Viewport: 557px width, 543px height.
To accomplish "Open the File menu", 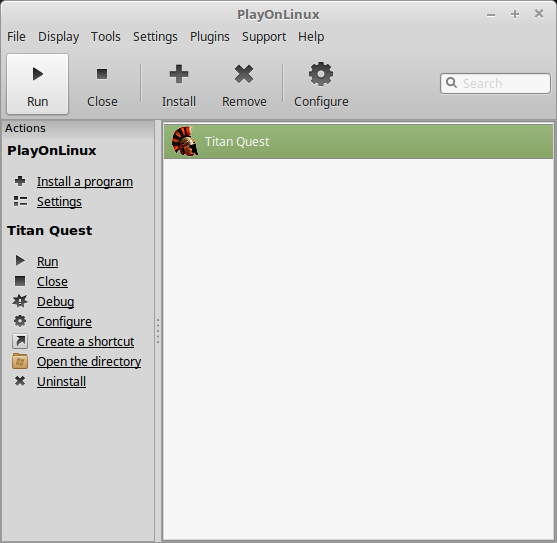I will coord(16,37).
